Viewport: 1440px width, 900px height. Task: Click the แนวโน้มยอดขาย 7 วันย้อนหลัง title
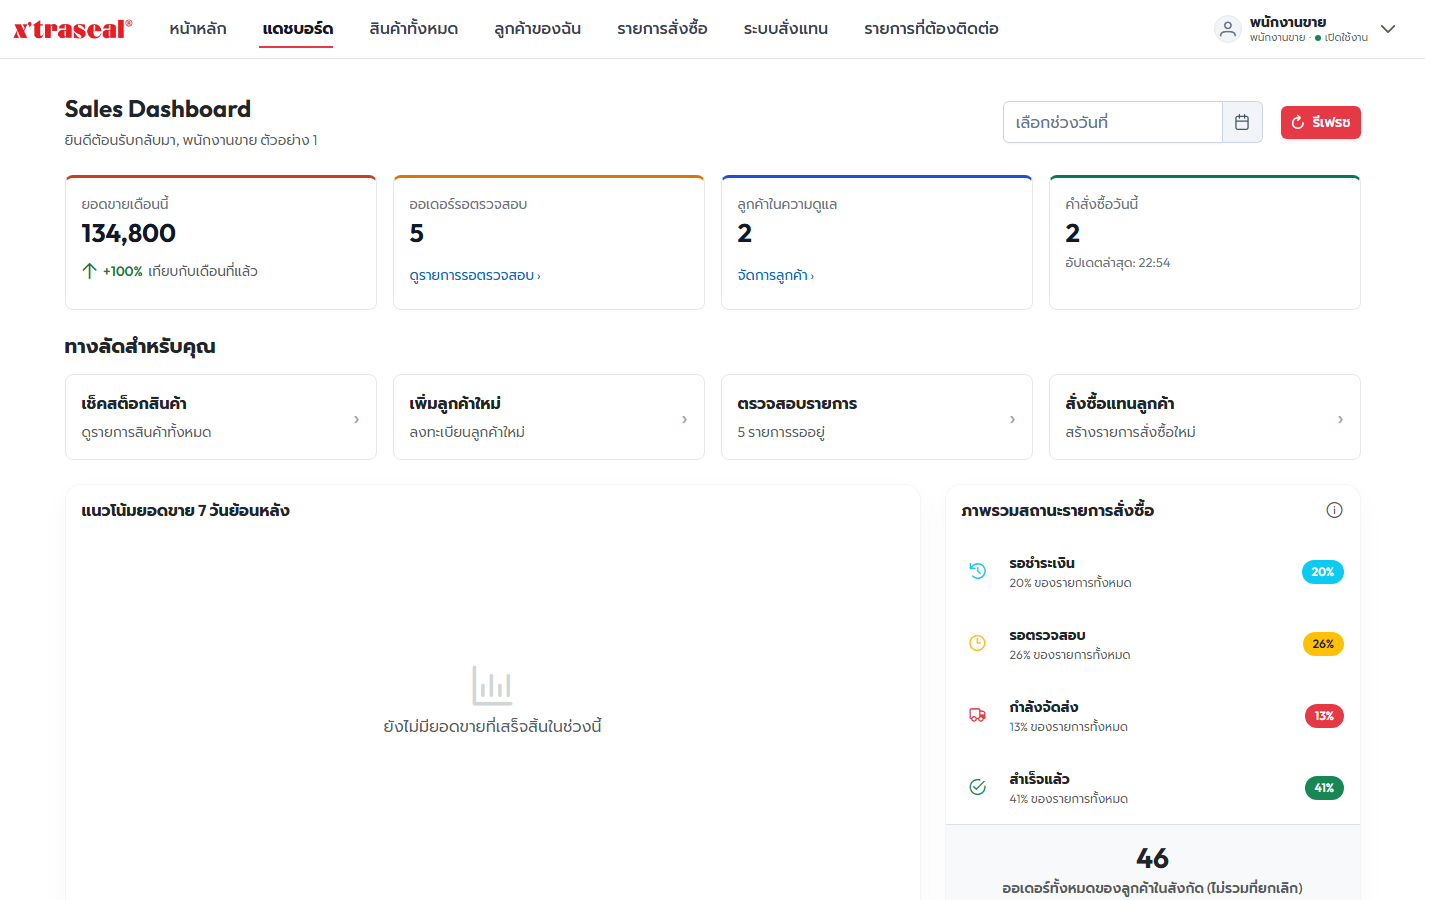pos(186,510)
